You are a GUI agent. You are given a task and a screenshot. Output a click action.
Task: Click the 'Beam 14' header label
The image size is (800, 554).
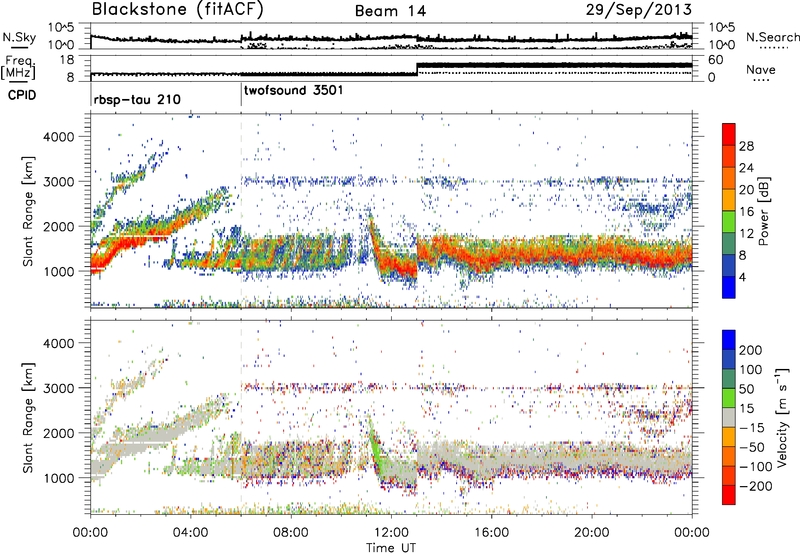[x=390, y=11]
